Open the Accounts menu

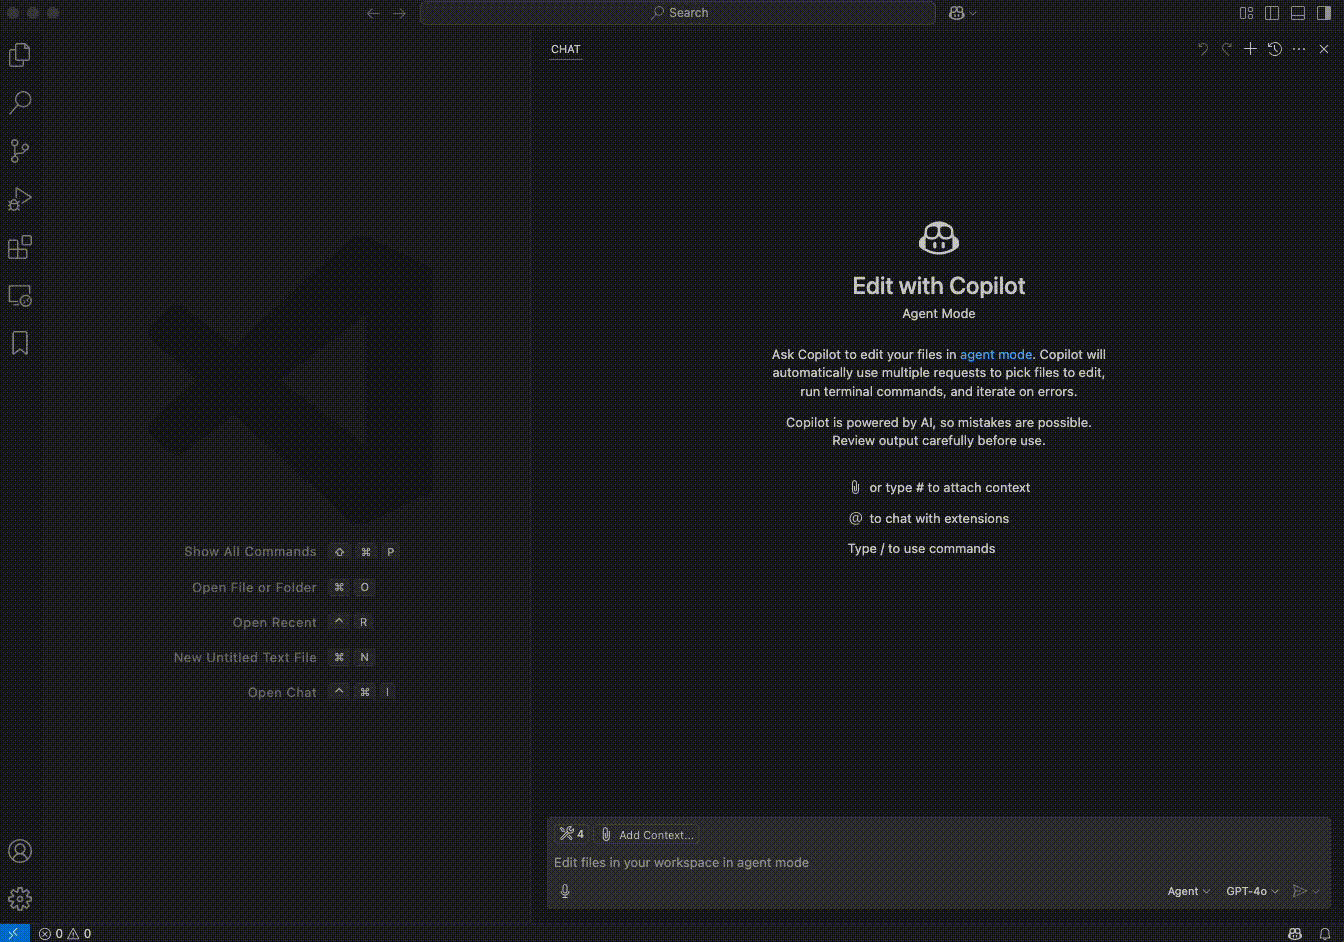(20, 851)
